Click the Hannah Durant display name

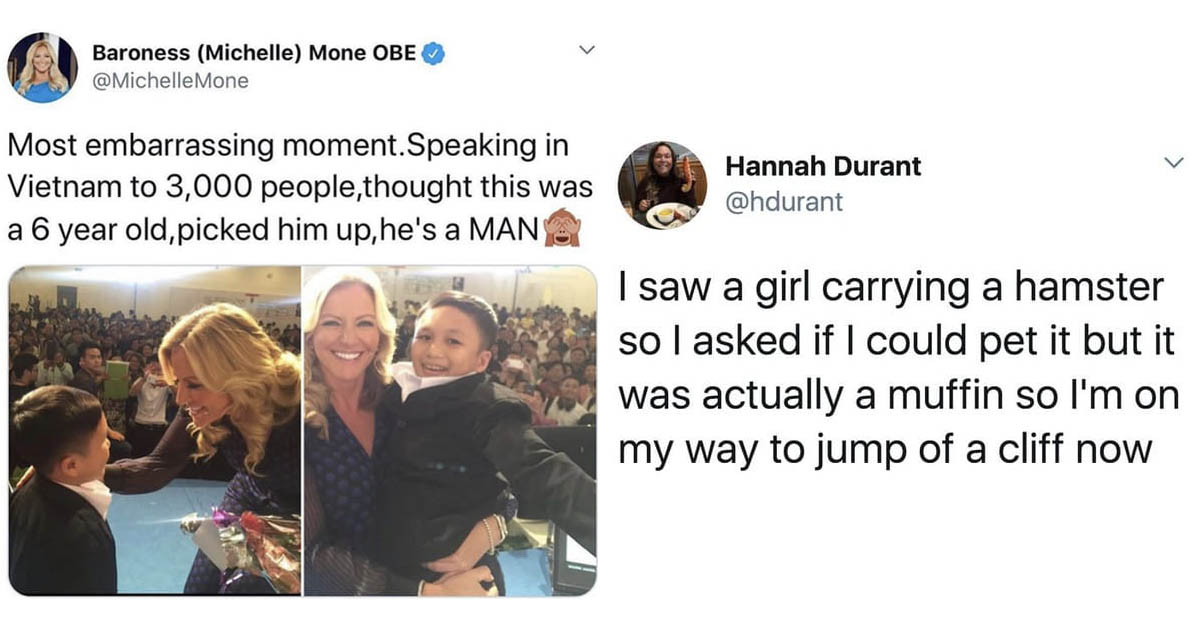coord(823,167)
